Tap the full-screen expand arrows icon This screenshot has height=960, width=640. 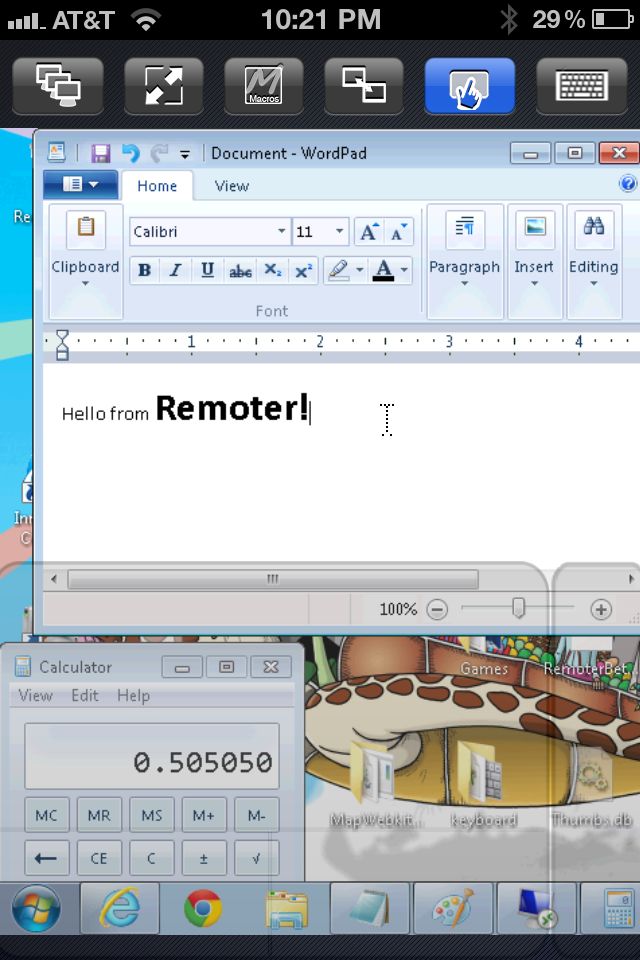point(163,86)
